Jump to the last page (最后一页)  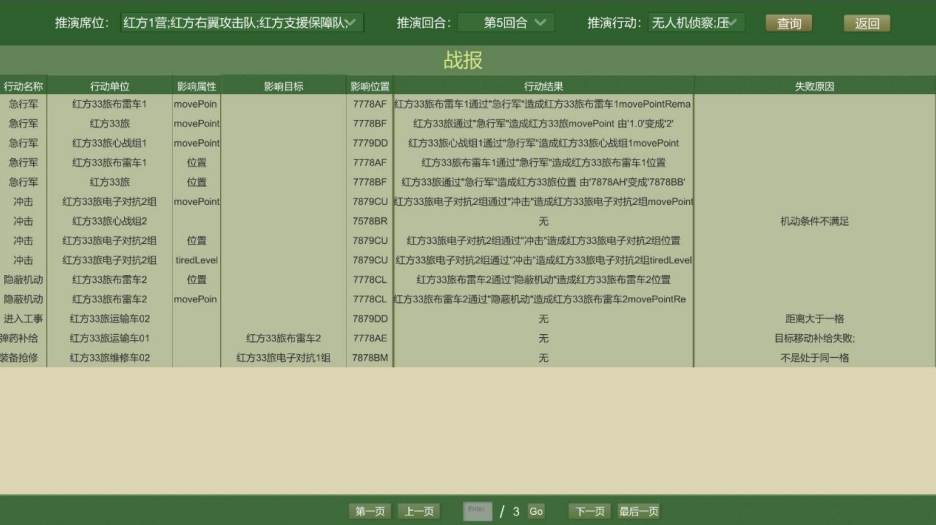tap(639, 511)
